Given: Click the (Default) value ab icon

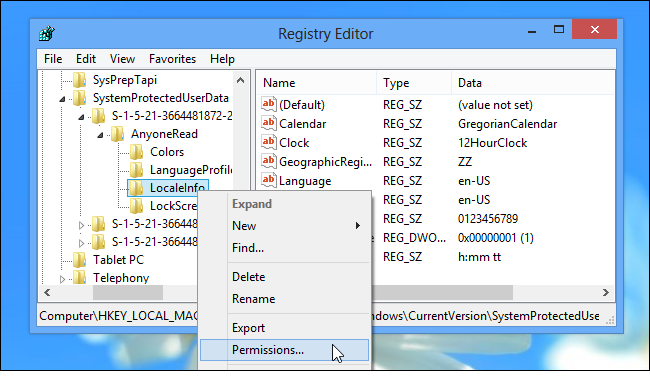Looking at the screenshot, I should point(269,104).
